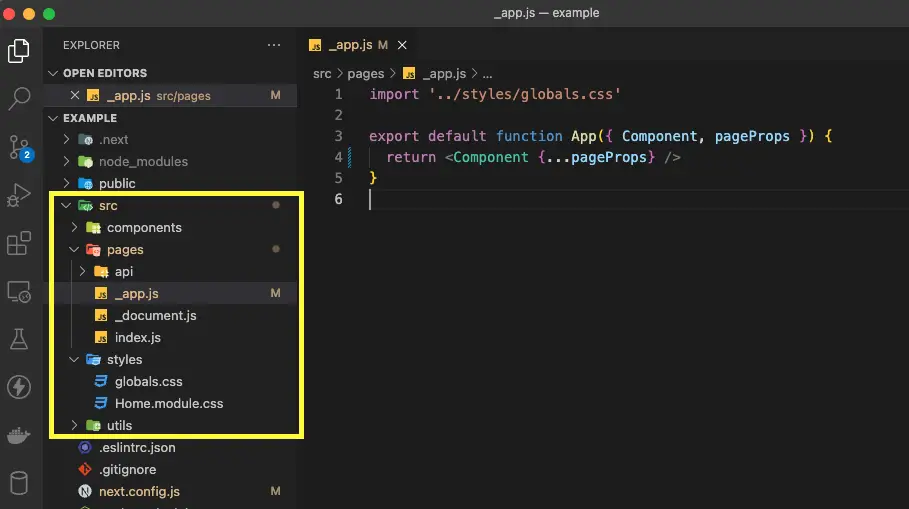Expand the node_modules folder

click(67, 162)
